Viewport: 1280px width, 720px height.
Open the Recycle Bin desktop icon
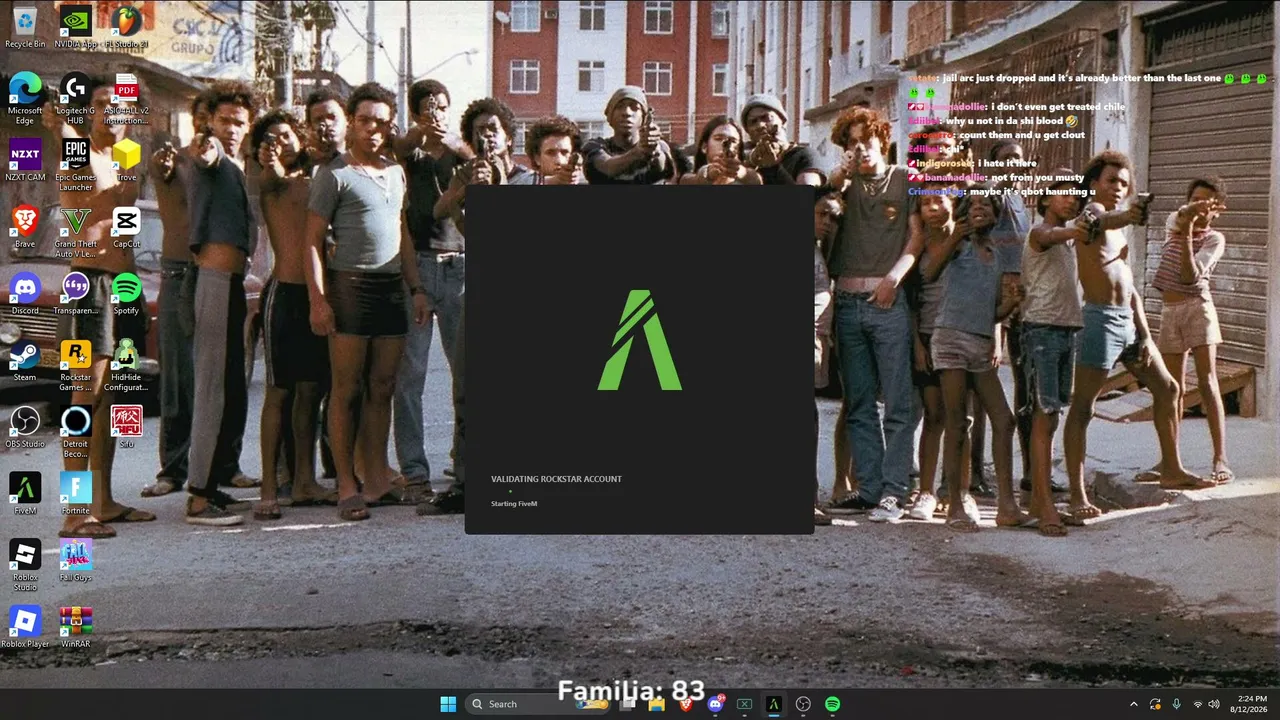[x=25, y=28]
